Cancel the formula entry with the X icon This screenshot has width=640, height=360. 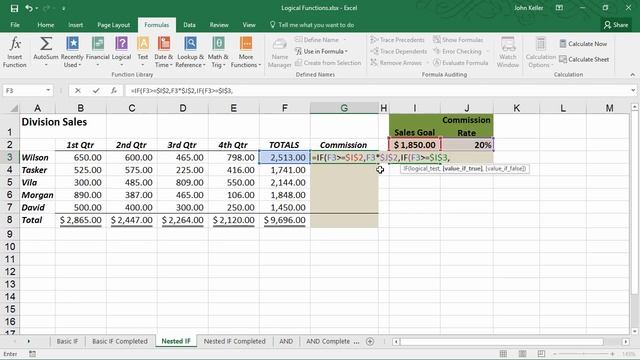(78, 91)
